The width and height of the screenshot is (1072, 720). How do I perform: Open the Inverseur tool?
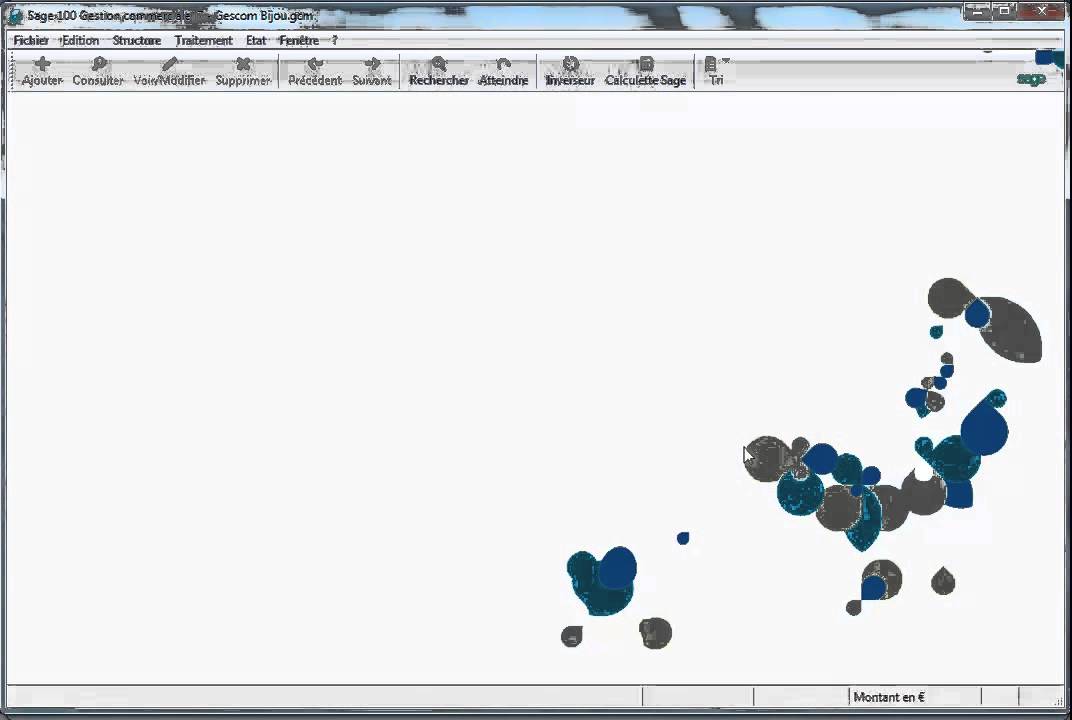point(570,71)
